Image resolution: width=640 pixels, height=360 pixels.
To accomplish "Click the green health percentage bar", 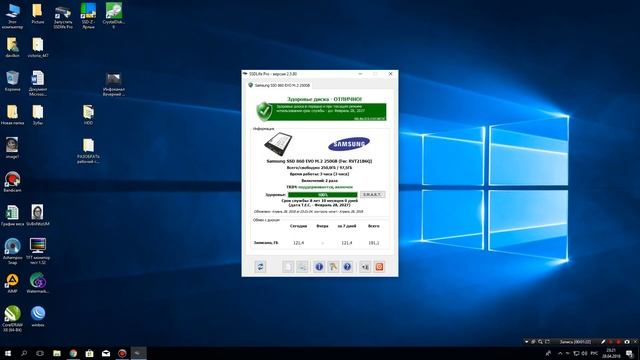I will point(322,195).
